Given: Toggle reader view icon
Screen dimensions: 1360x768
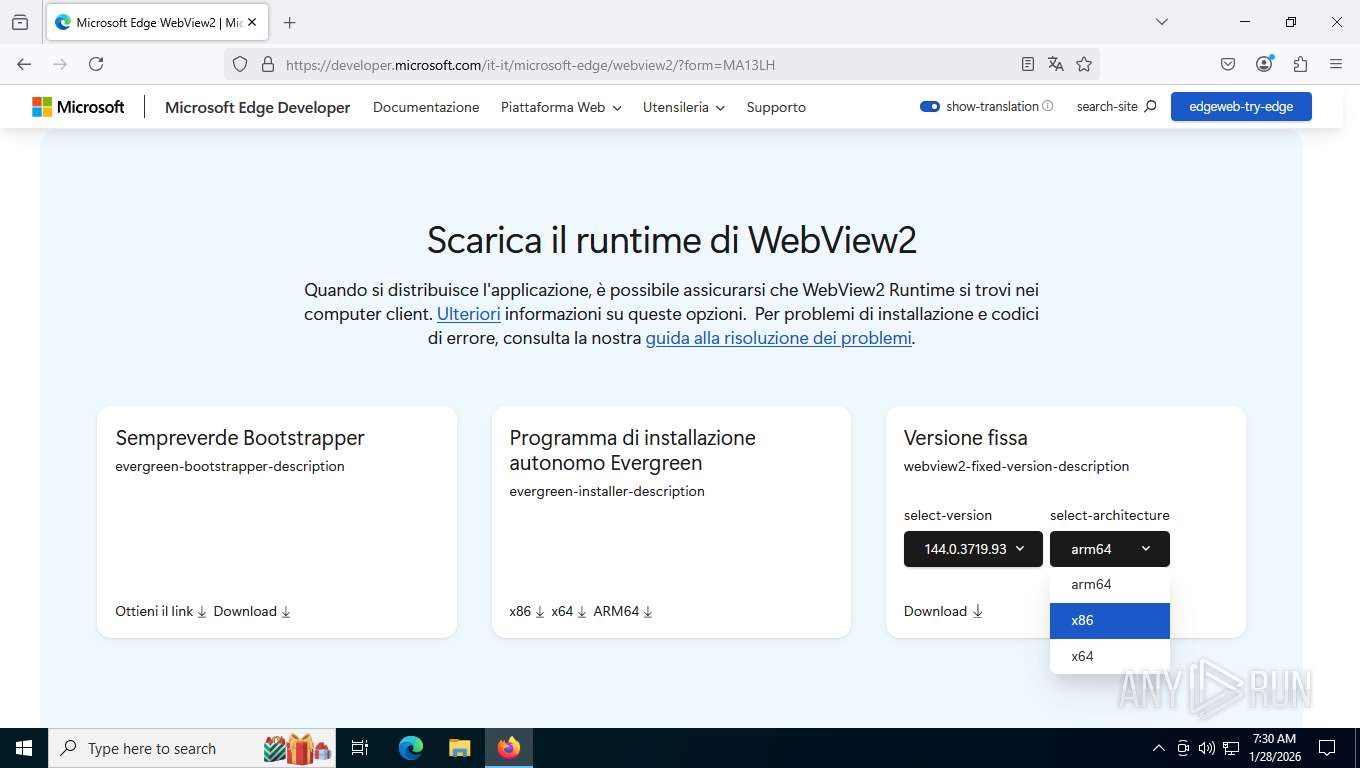Looking at the screenshot, I should 1027,64.
